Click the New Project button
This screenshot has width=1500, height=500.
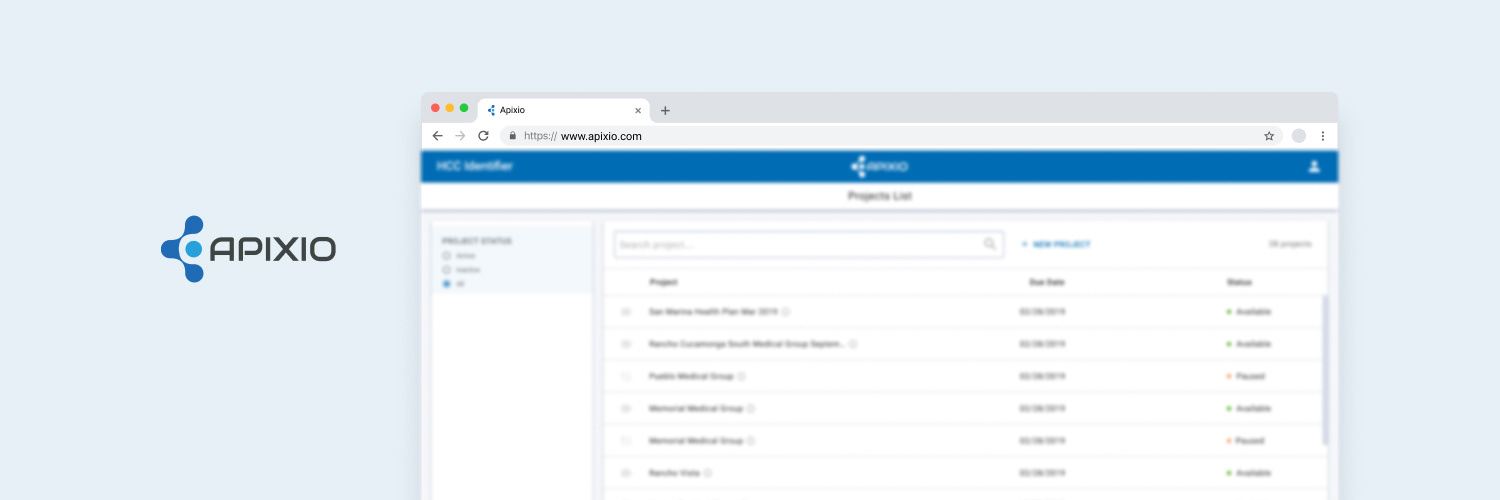point(1056,244)
